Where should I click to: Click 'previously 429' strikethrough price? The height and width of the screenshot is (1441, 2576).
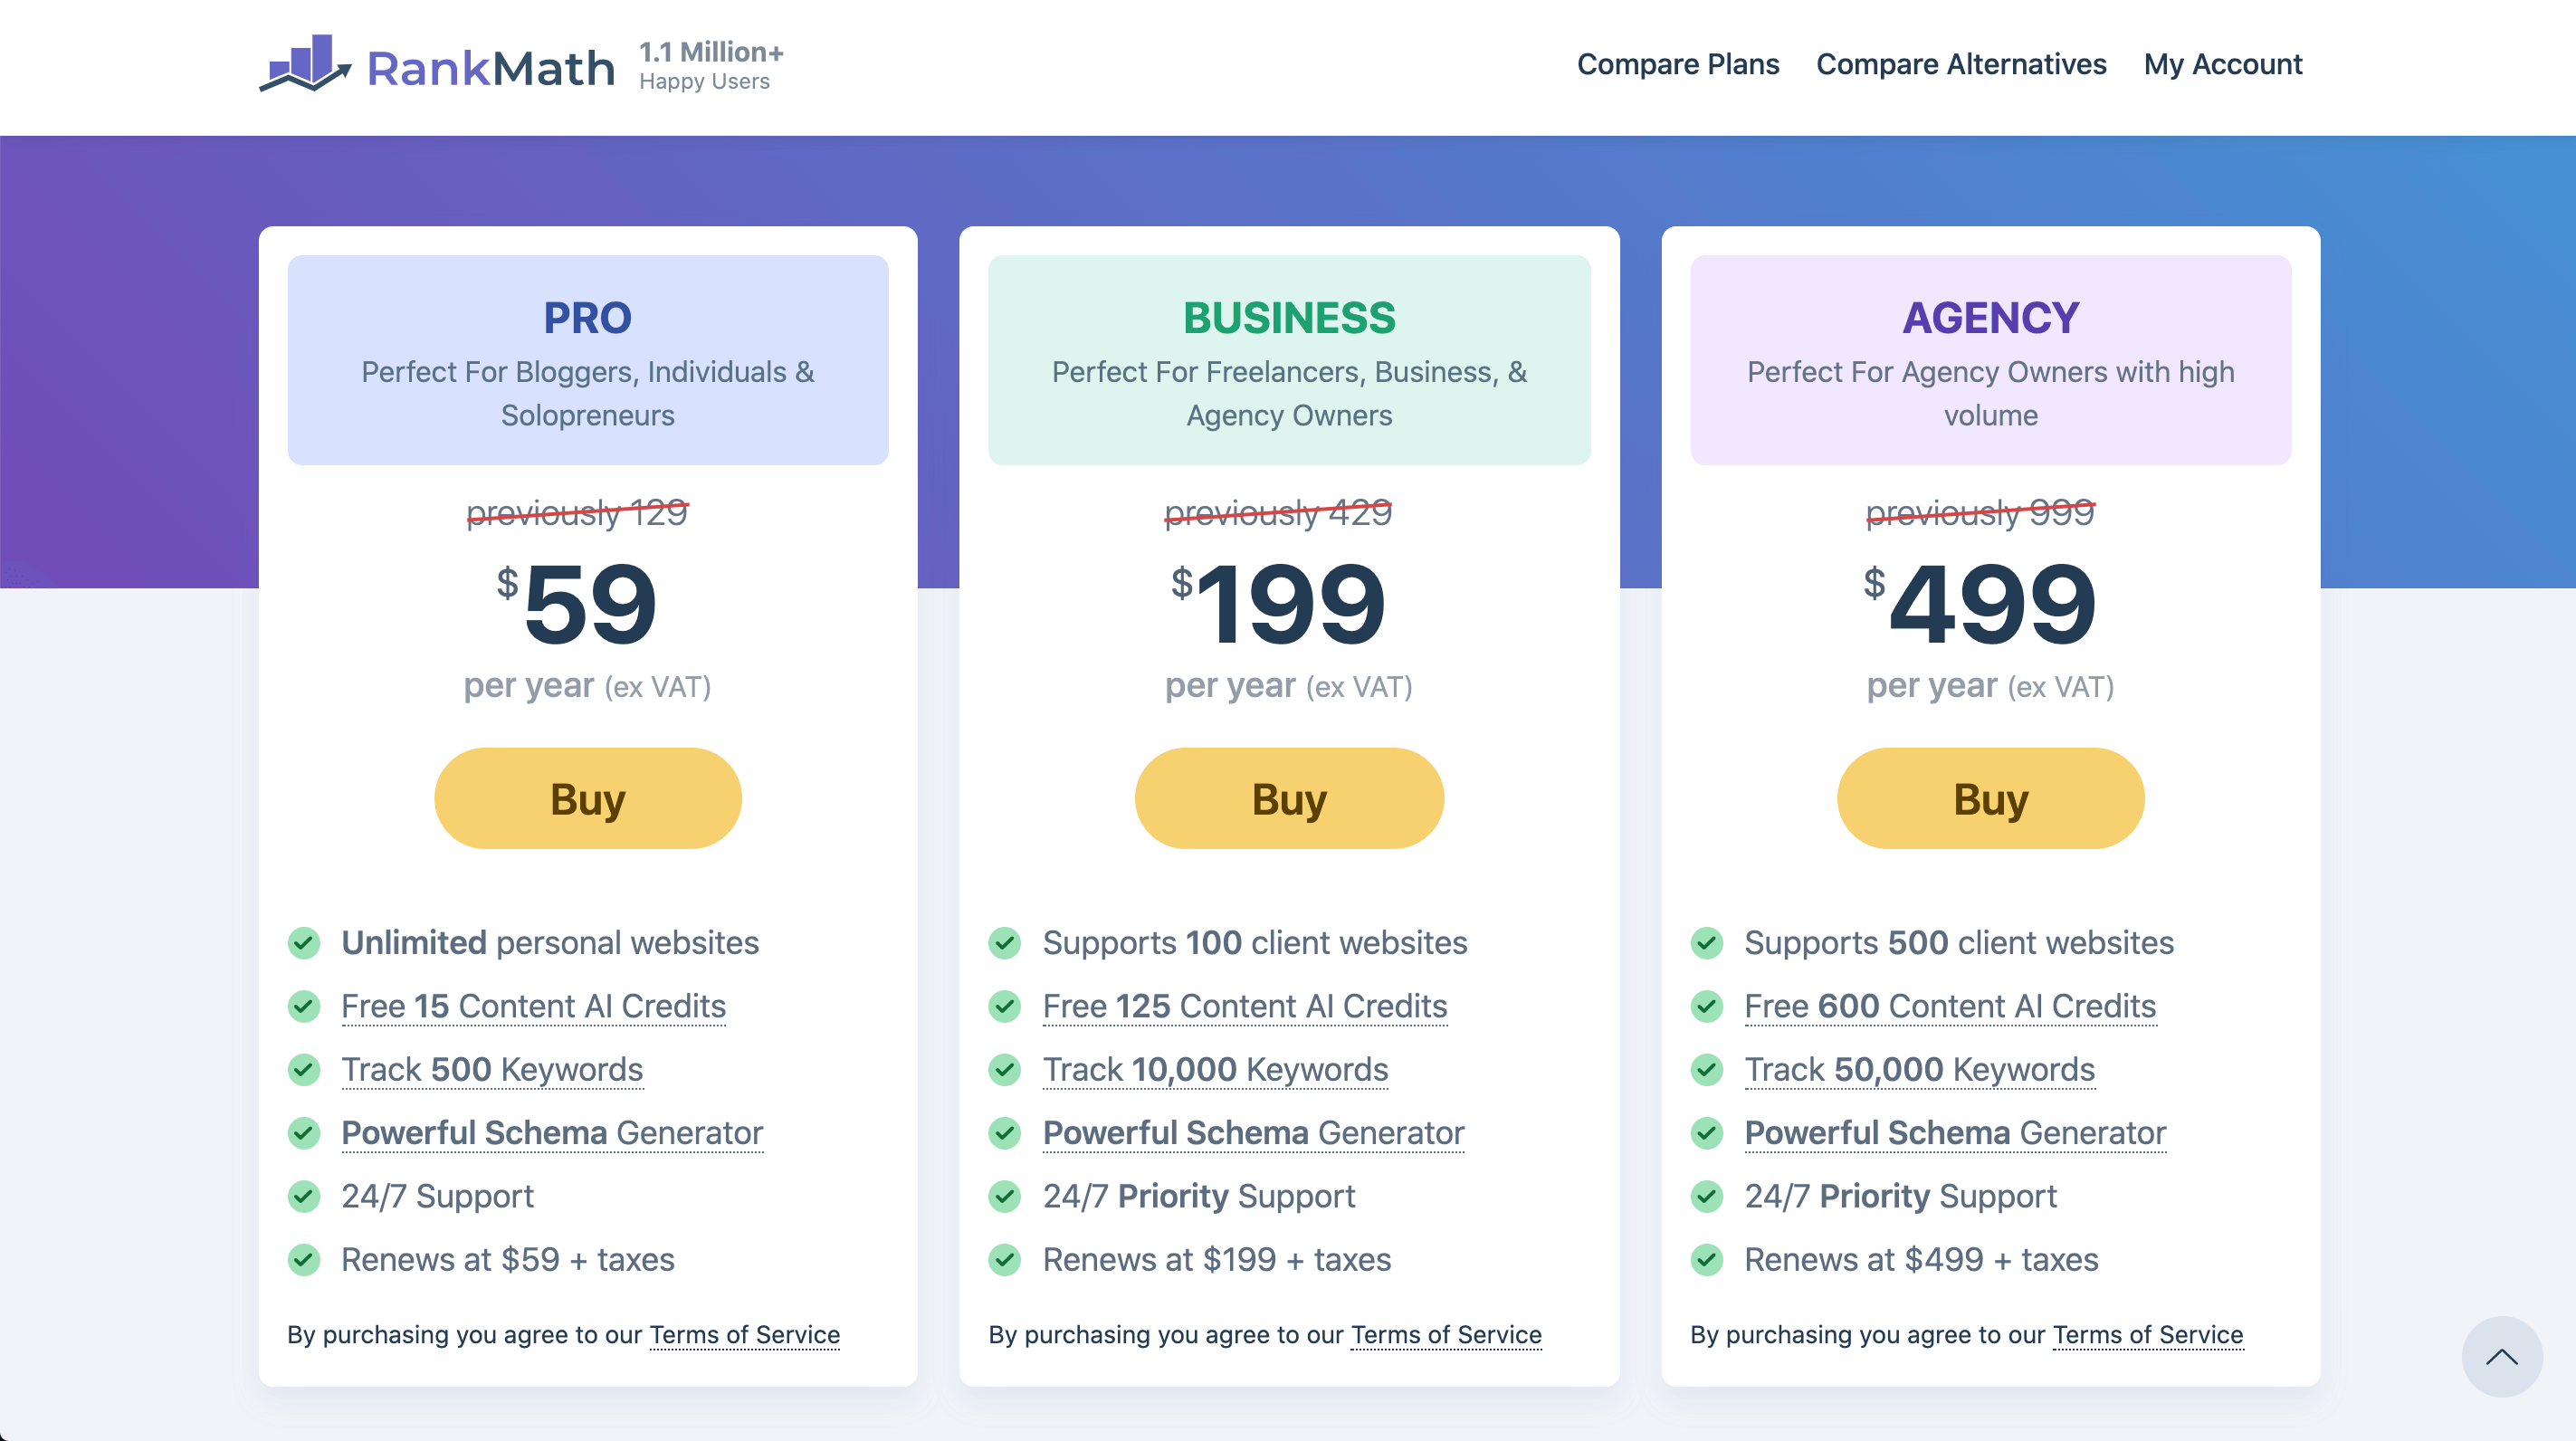click(1278, 512)
